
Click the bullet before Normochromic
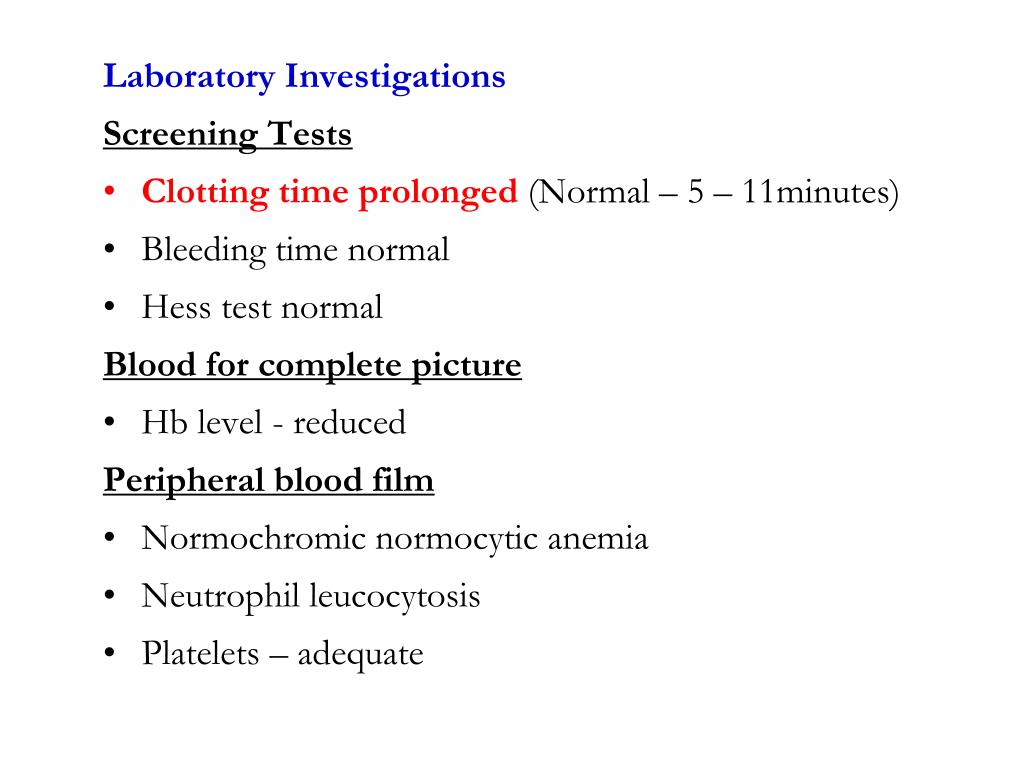(x=109, y=537)
